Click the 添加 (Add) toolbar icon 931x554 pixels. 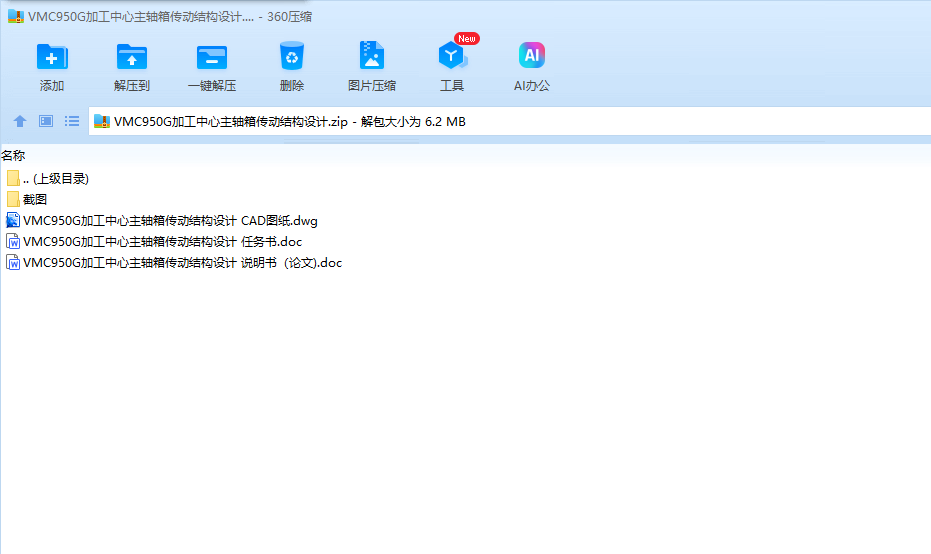tap(52, 57)
